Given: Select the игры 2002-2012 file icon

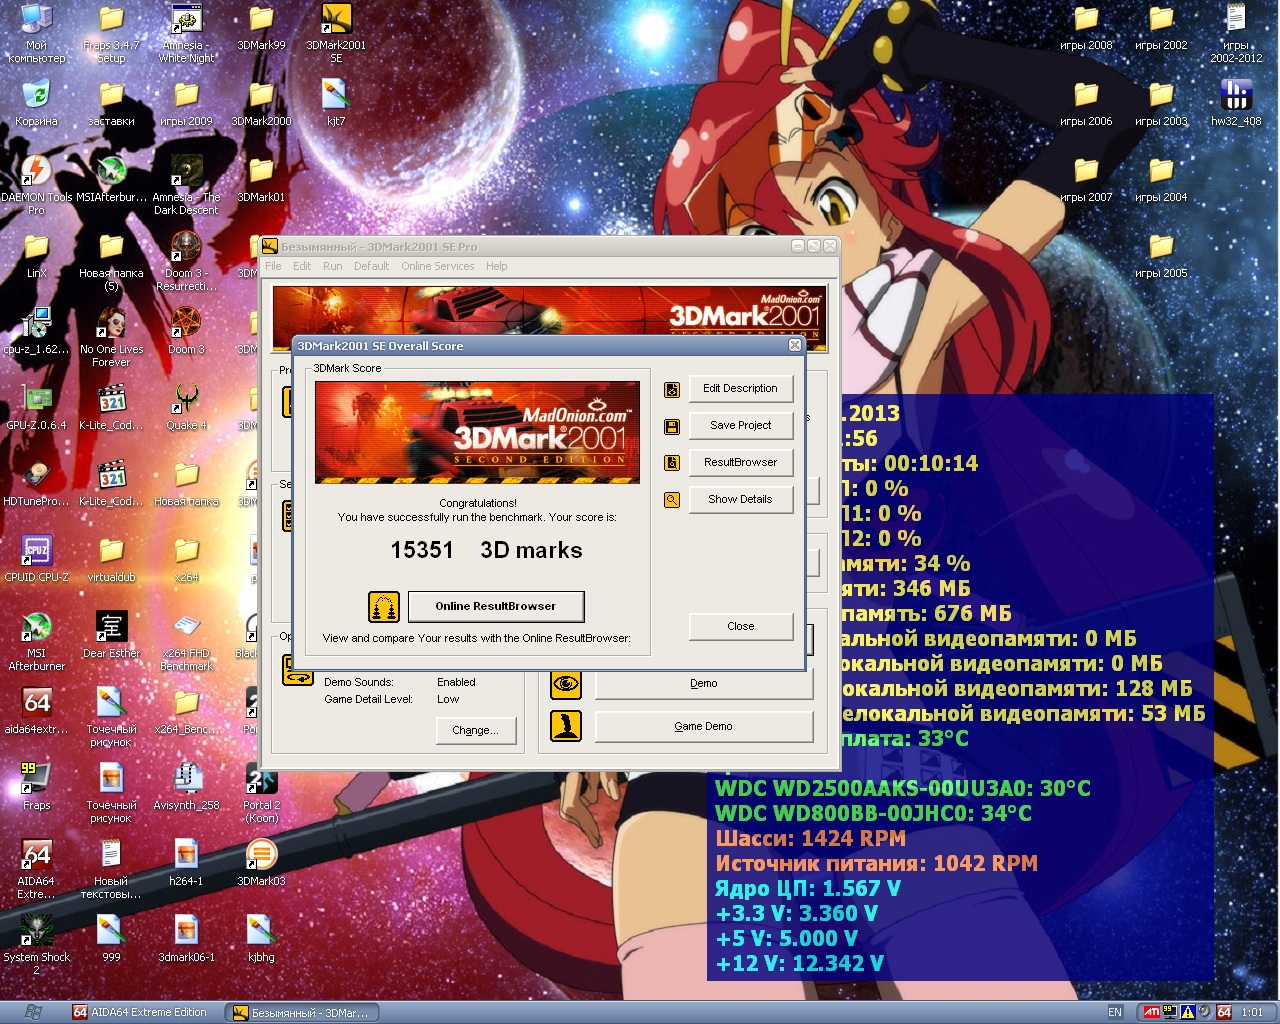Looking at the screenshot, I should pos(1236,34).
